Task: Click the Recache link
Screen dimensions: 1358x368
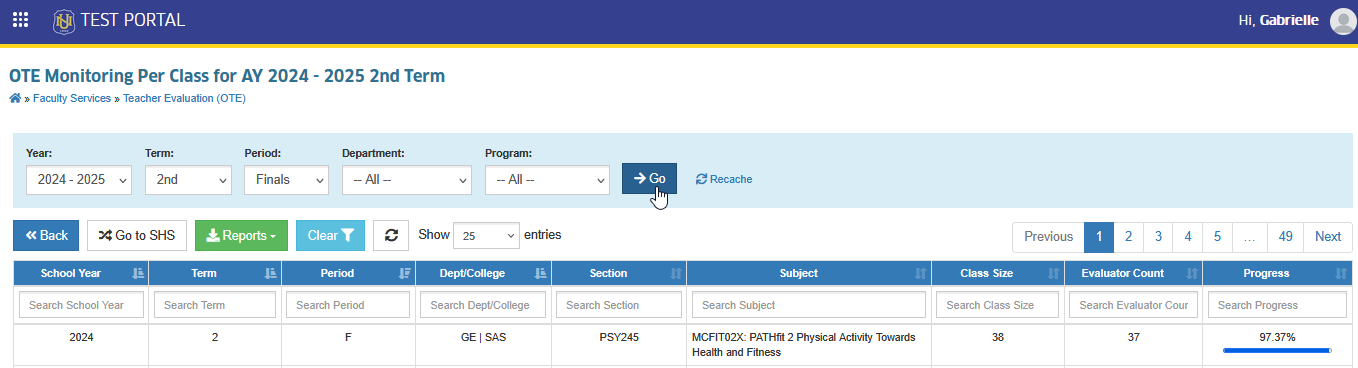Action: click(x=724, y=179)
